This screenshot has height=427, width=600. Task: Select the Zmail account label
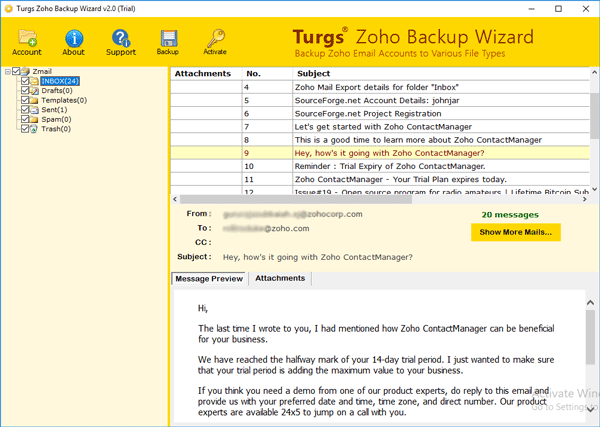pyautogui.click(x=42, y=72)
